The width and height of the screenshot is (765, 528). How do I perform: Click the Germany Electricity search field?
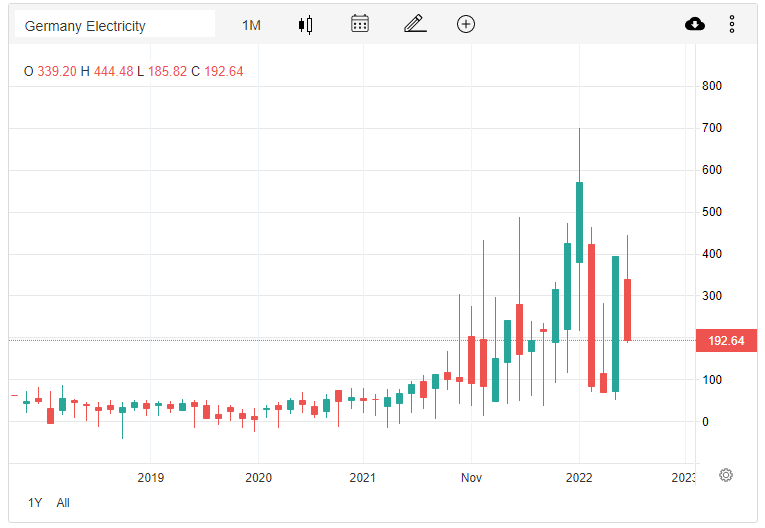(114, 25)
